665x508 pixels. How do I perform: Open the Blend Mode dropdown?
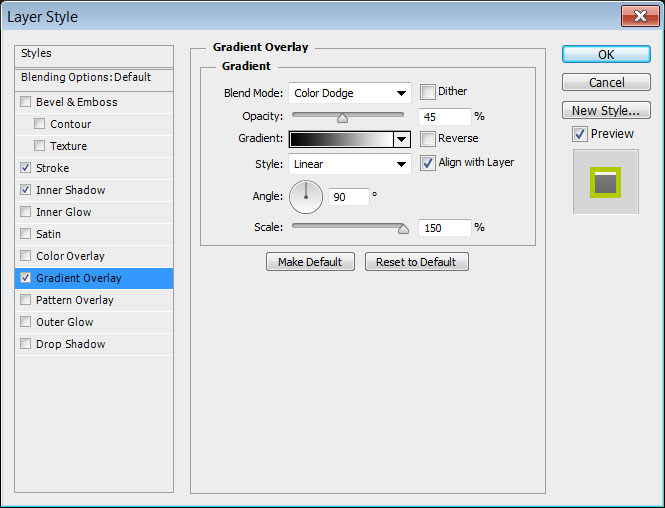coord(350,93)
